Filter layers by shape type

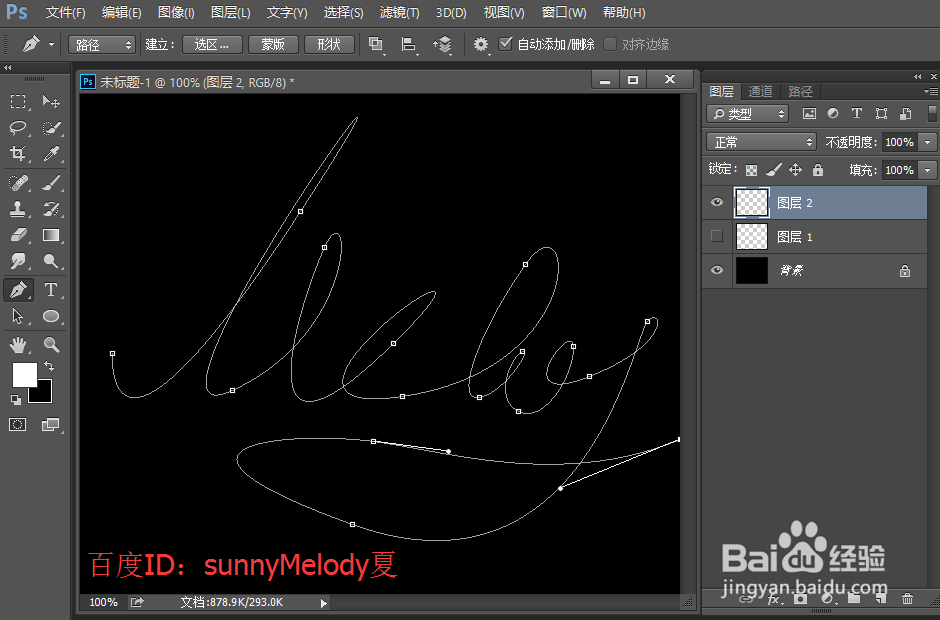click(x=881, y=113)
